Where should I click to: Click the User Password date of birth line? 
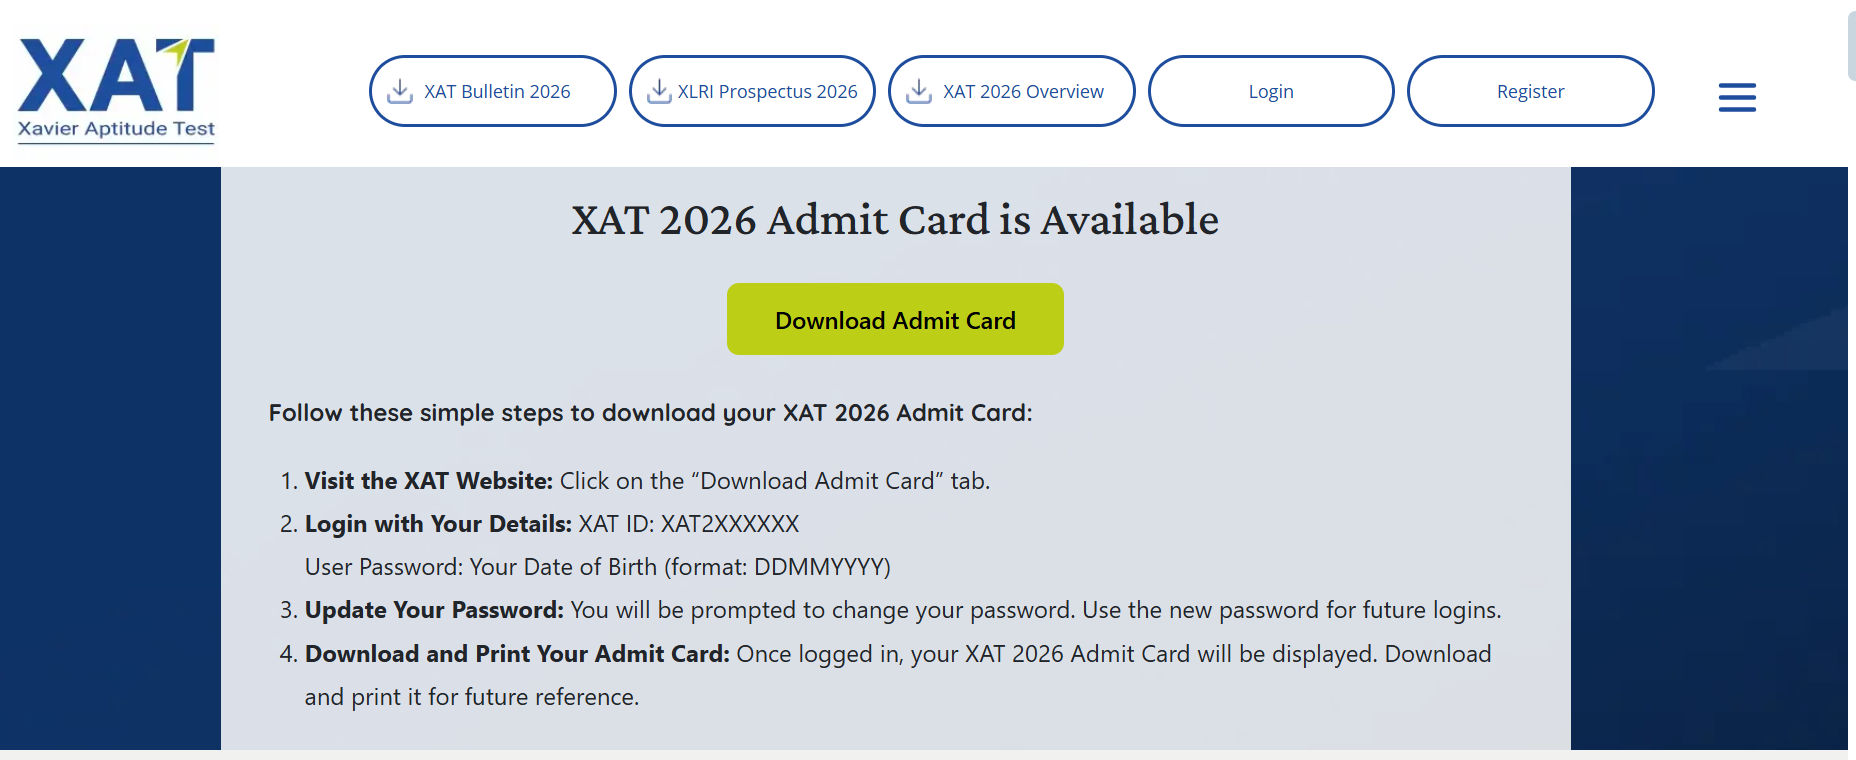[x=598, y=567]
